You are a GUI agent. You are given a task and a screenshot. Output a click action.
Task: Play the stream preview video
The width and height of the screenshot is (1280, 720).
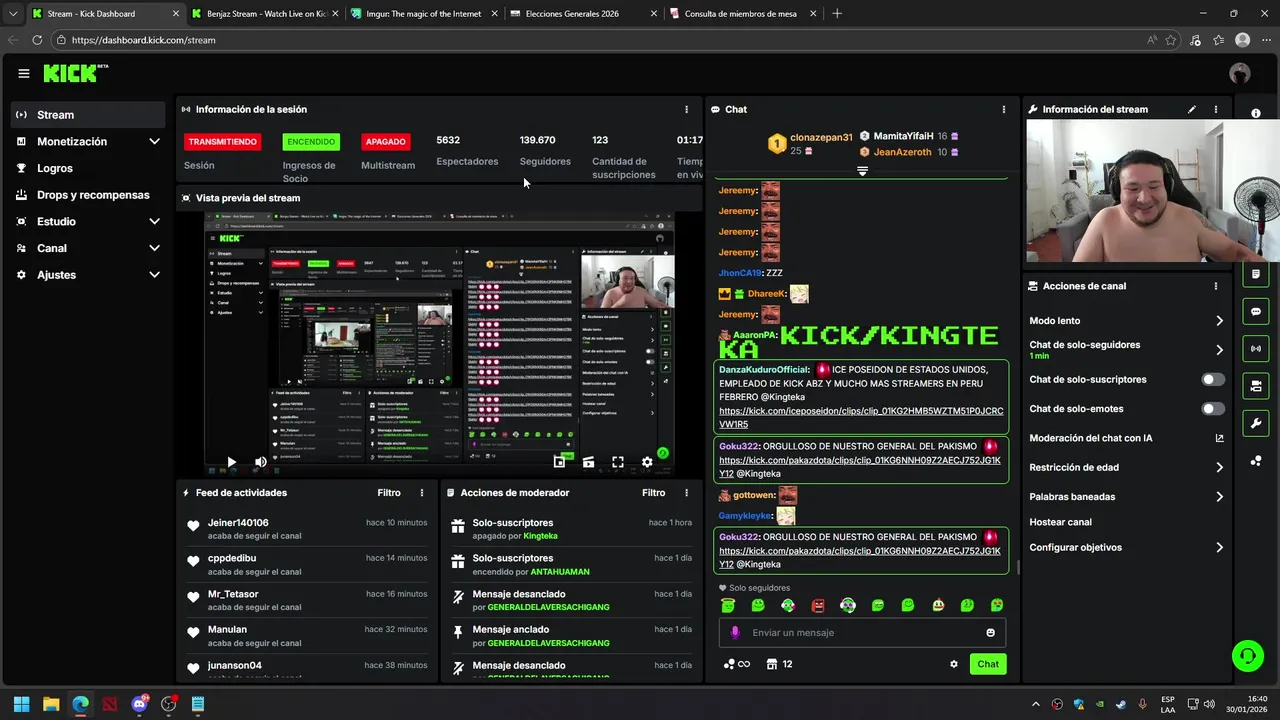point(231,462)
